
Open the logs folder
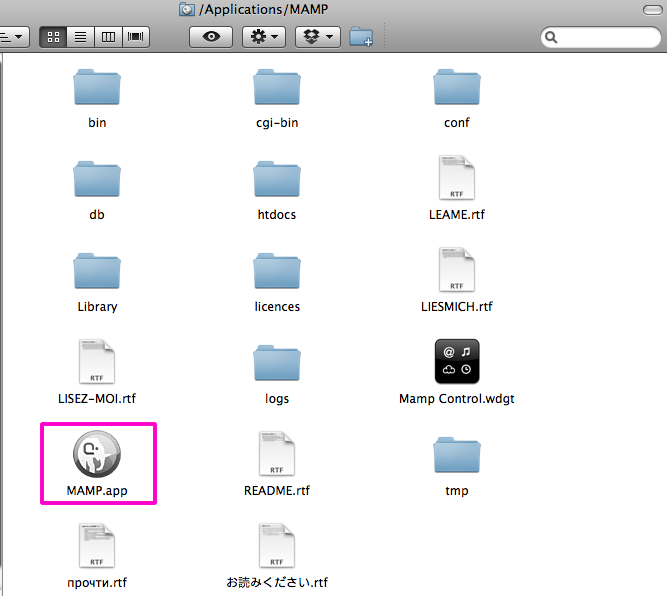277,363
